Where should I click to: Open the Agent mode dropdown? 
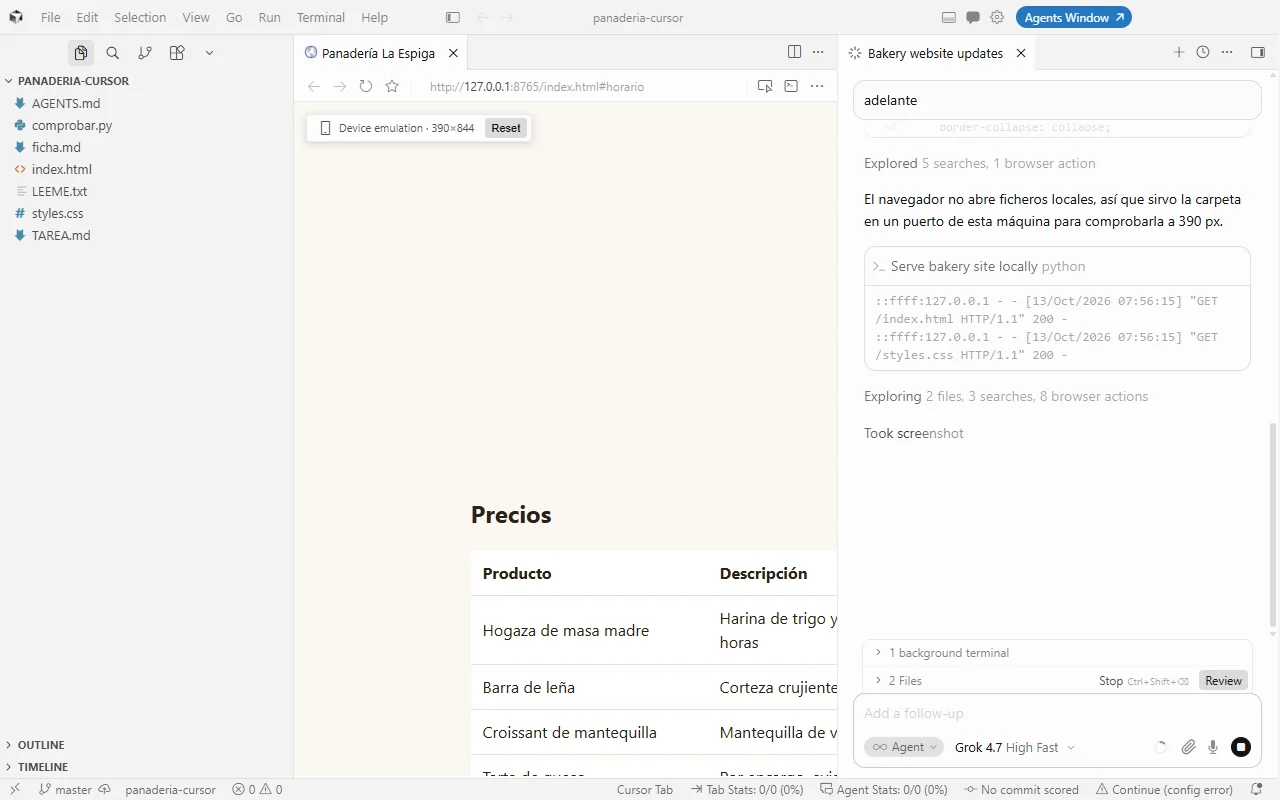(904, 747)
